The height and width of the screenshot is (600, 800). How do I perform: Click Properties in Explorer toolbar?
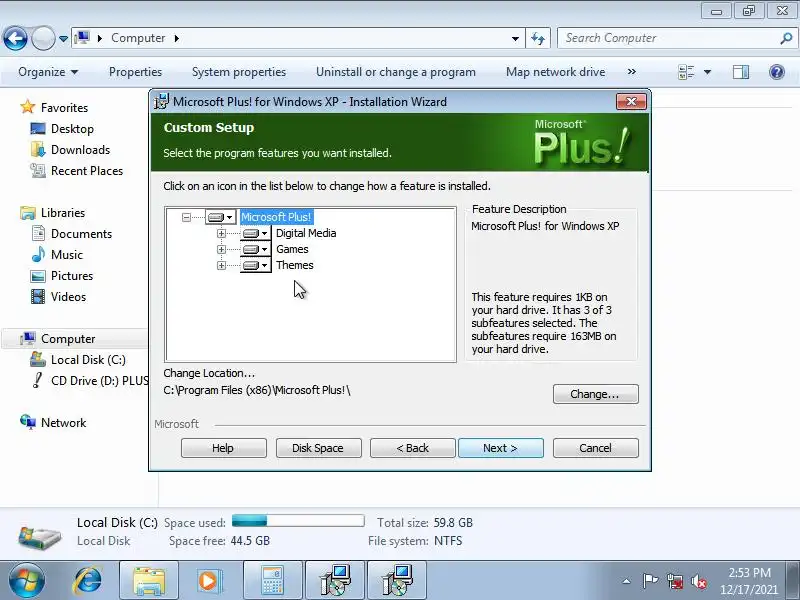point(136,72)
